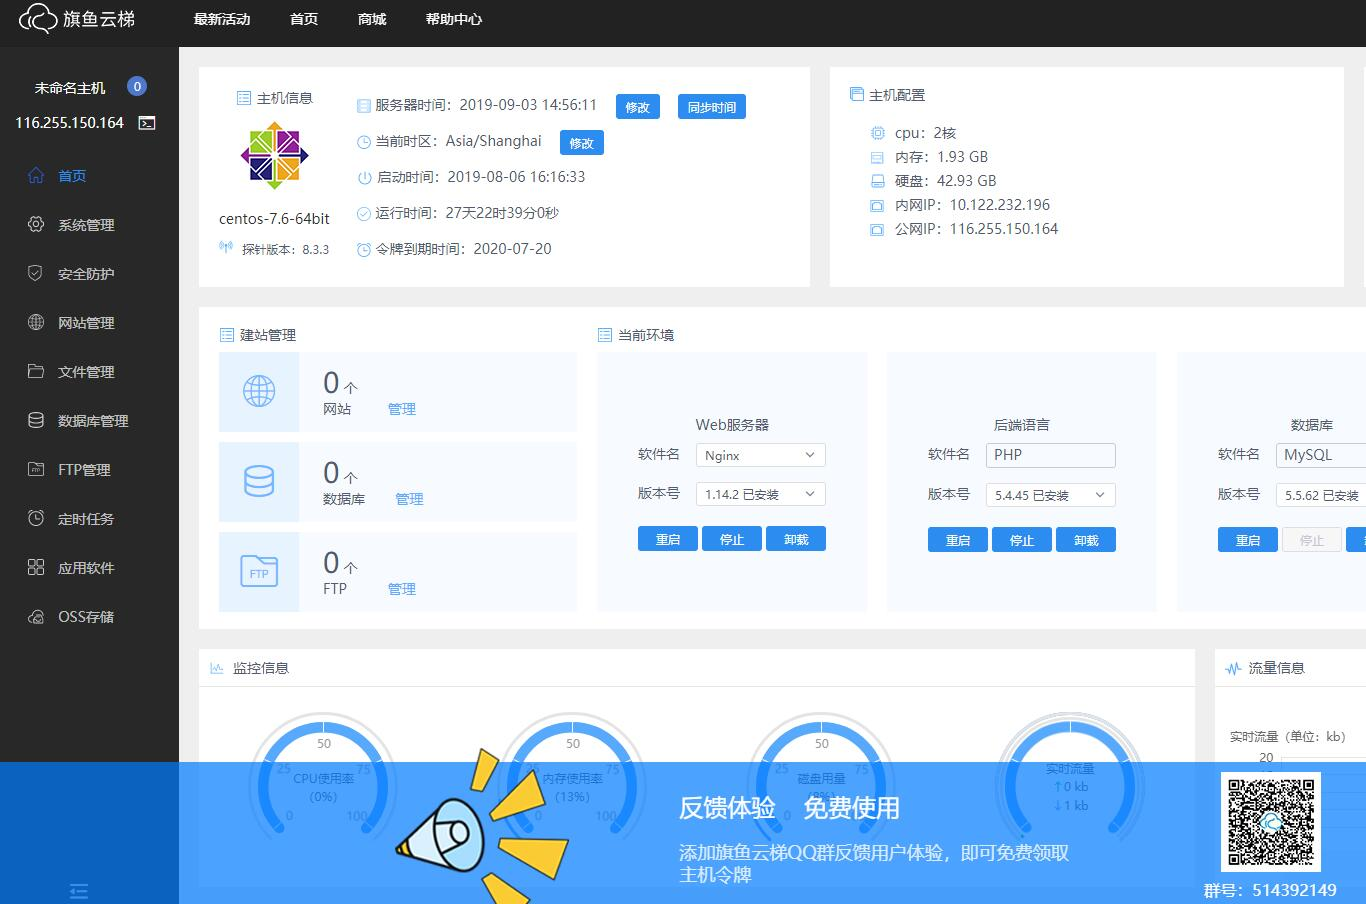Click 修改 next to timezone Asia/Shanghai

coord(582,143)
